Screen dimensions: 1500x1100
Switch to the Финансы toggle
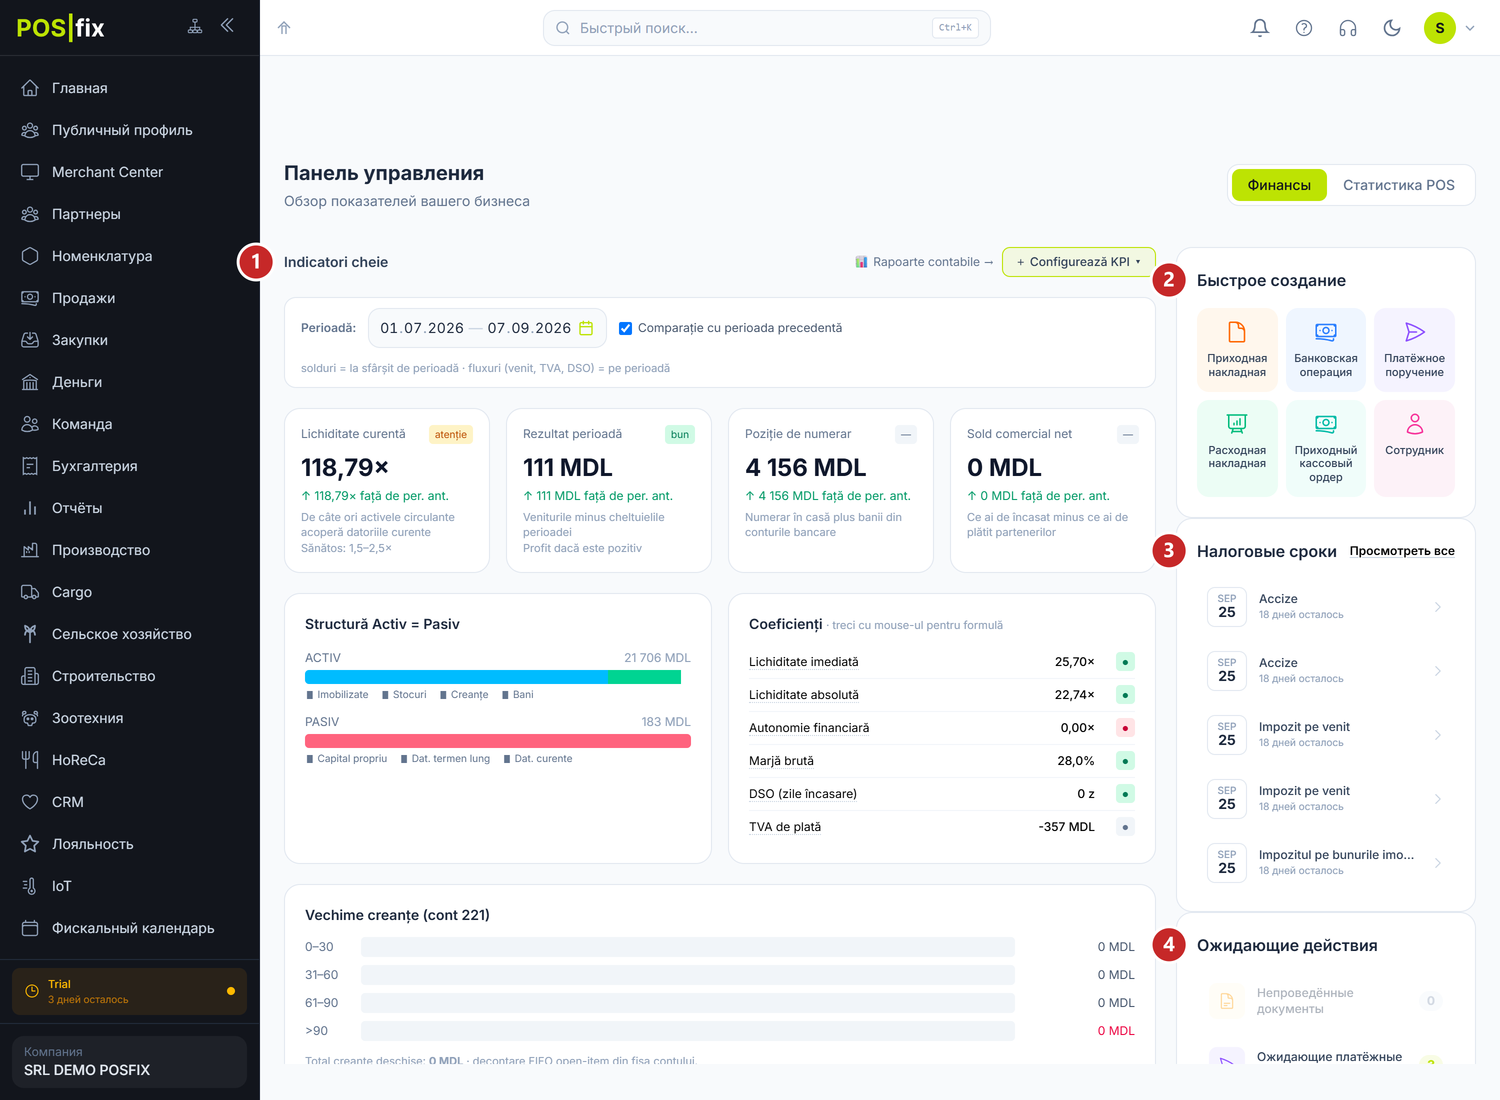point(1279,185)
